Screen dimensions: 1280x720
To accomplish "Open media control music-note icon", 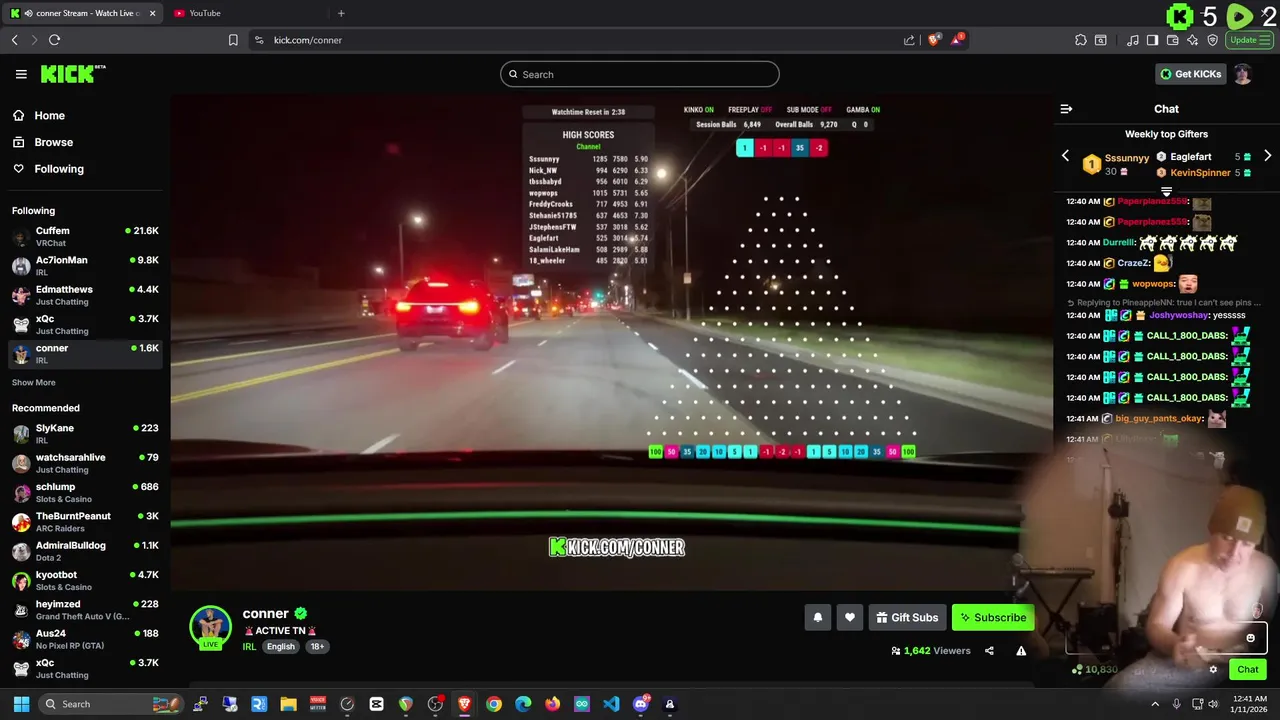I will pyautogui.click(x=1133, y=40).
